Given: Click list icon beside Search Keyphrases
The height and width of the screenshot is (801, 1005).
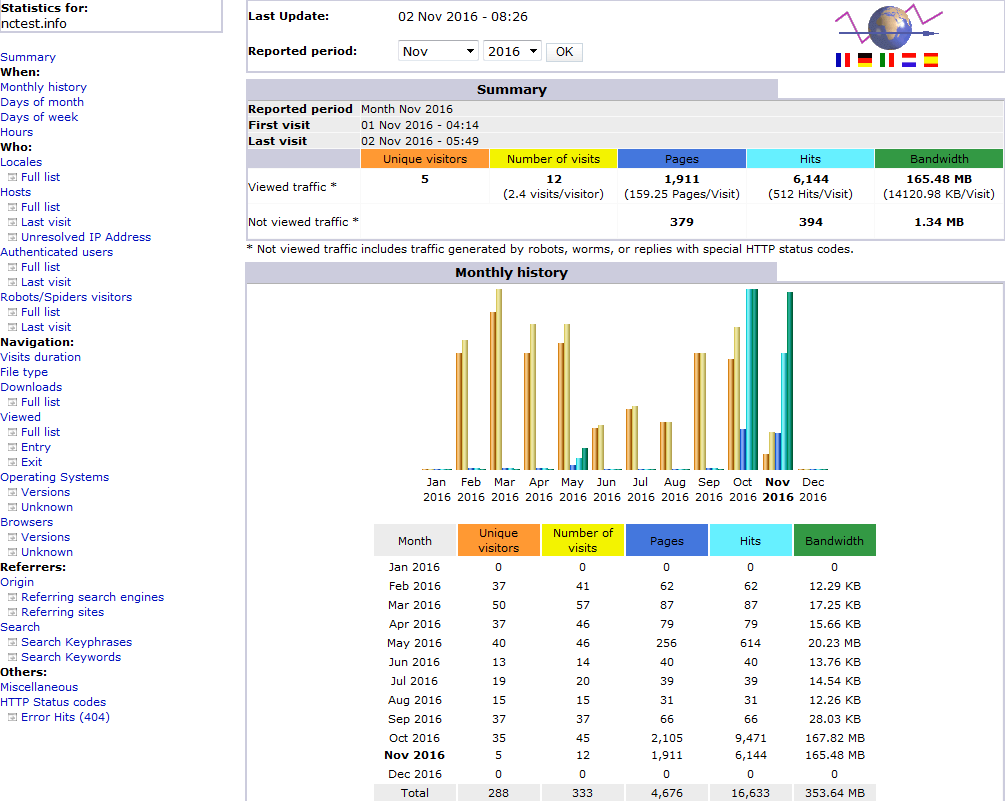Looking at the screenshot, I should [x=13, y=643].
